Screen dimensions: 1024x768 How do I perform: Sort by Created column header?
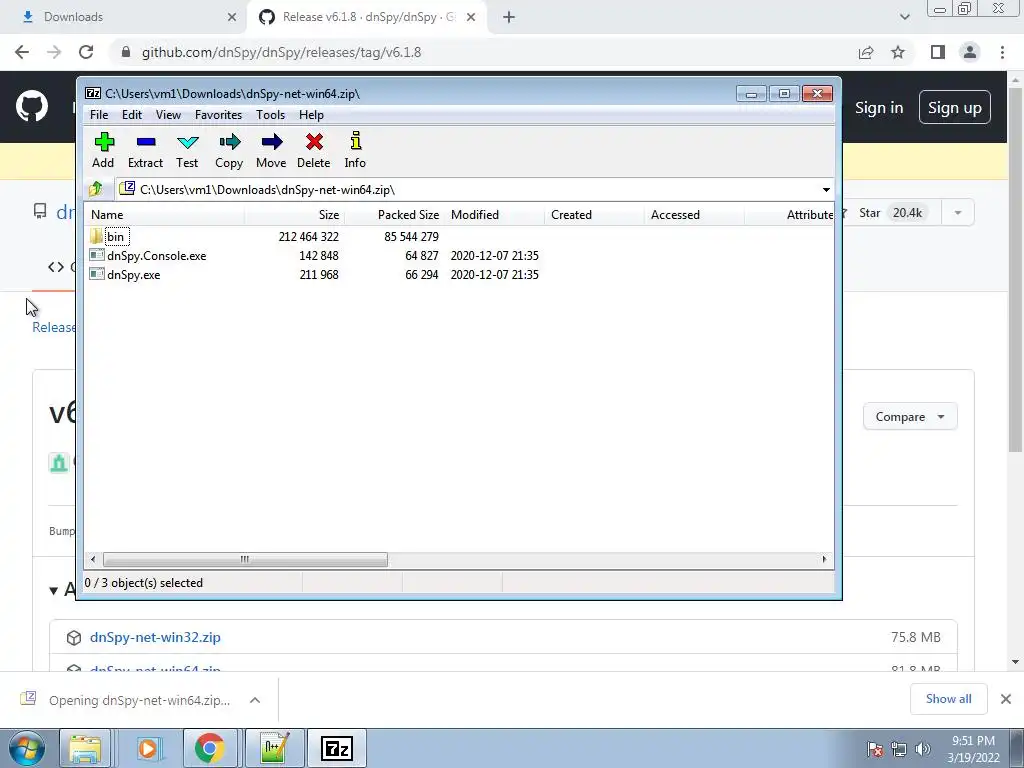pos(594,215)
